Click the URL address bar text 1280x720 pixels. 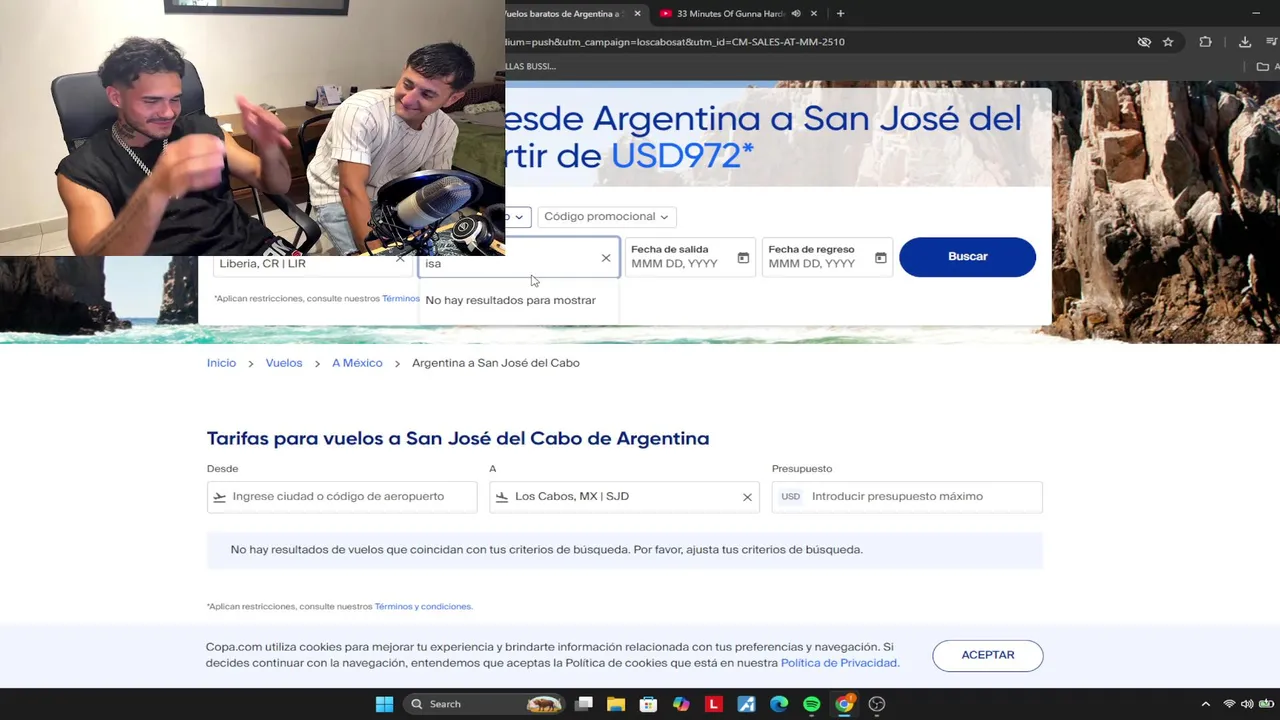coord(675,42)
